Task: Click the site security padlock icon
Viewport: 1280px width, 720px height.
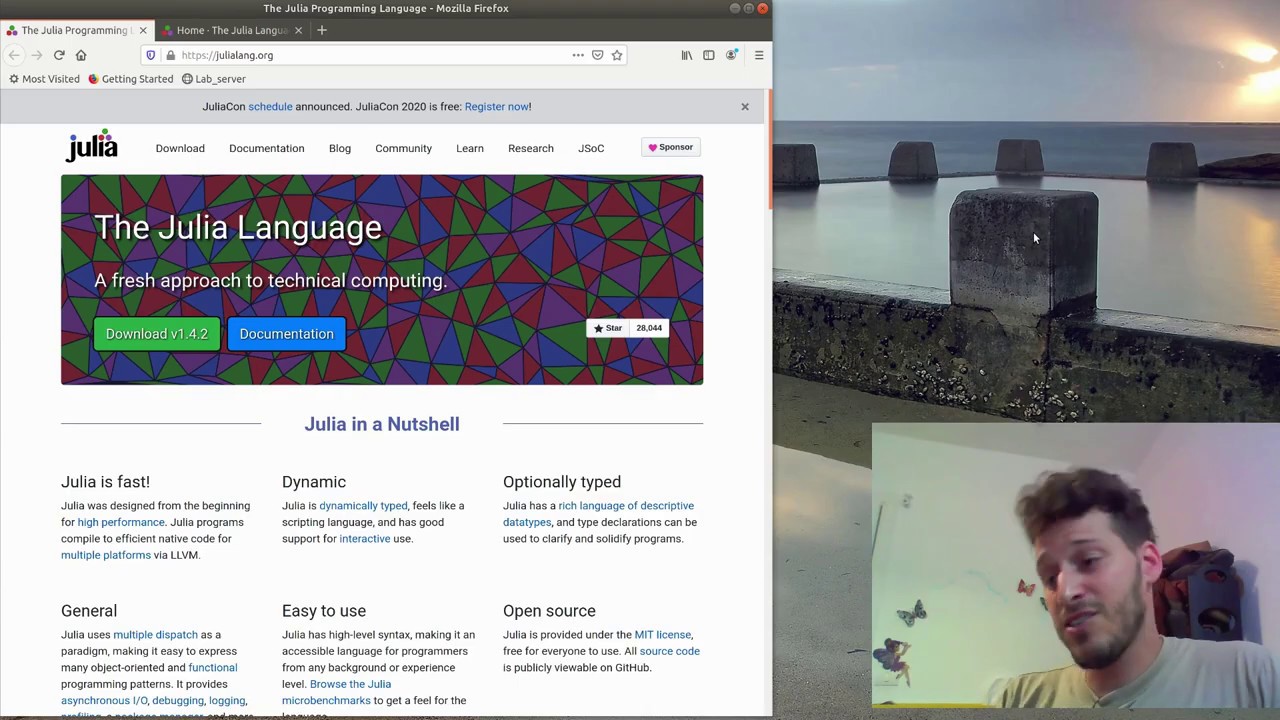Action: point(170,55)
